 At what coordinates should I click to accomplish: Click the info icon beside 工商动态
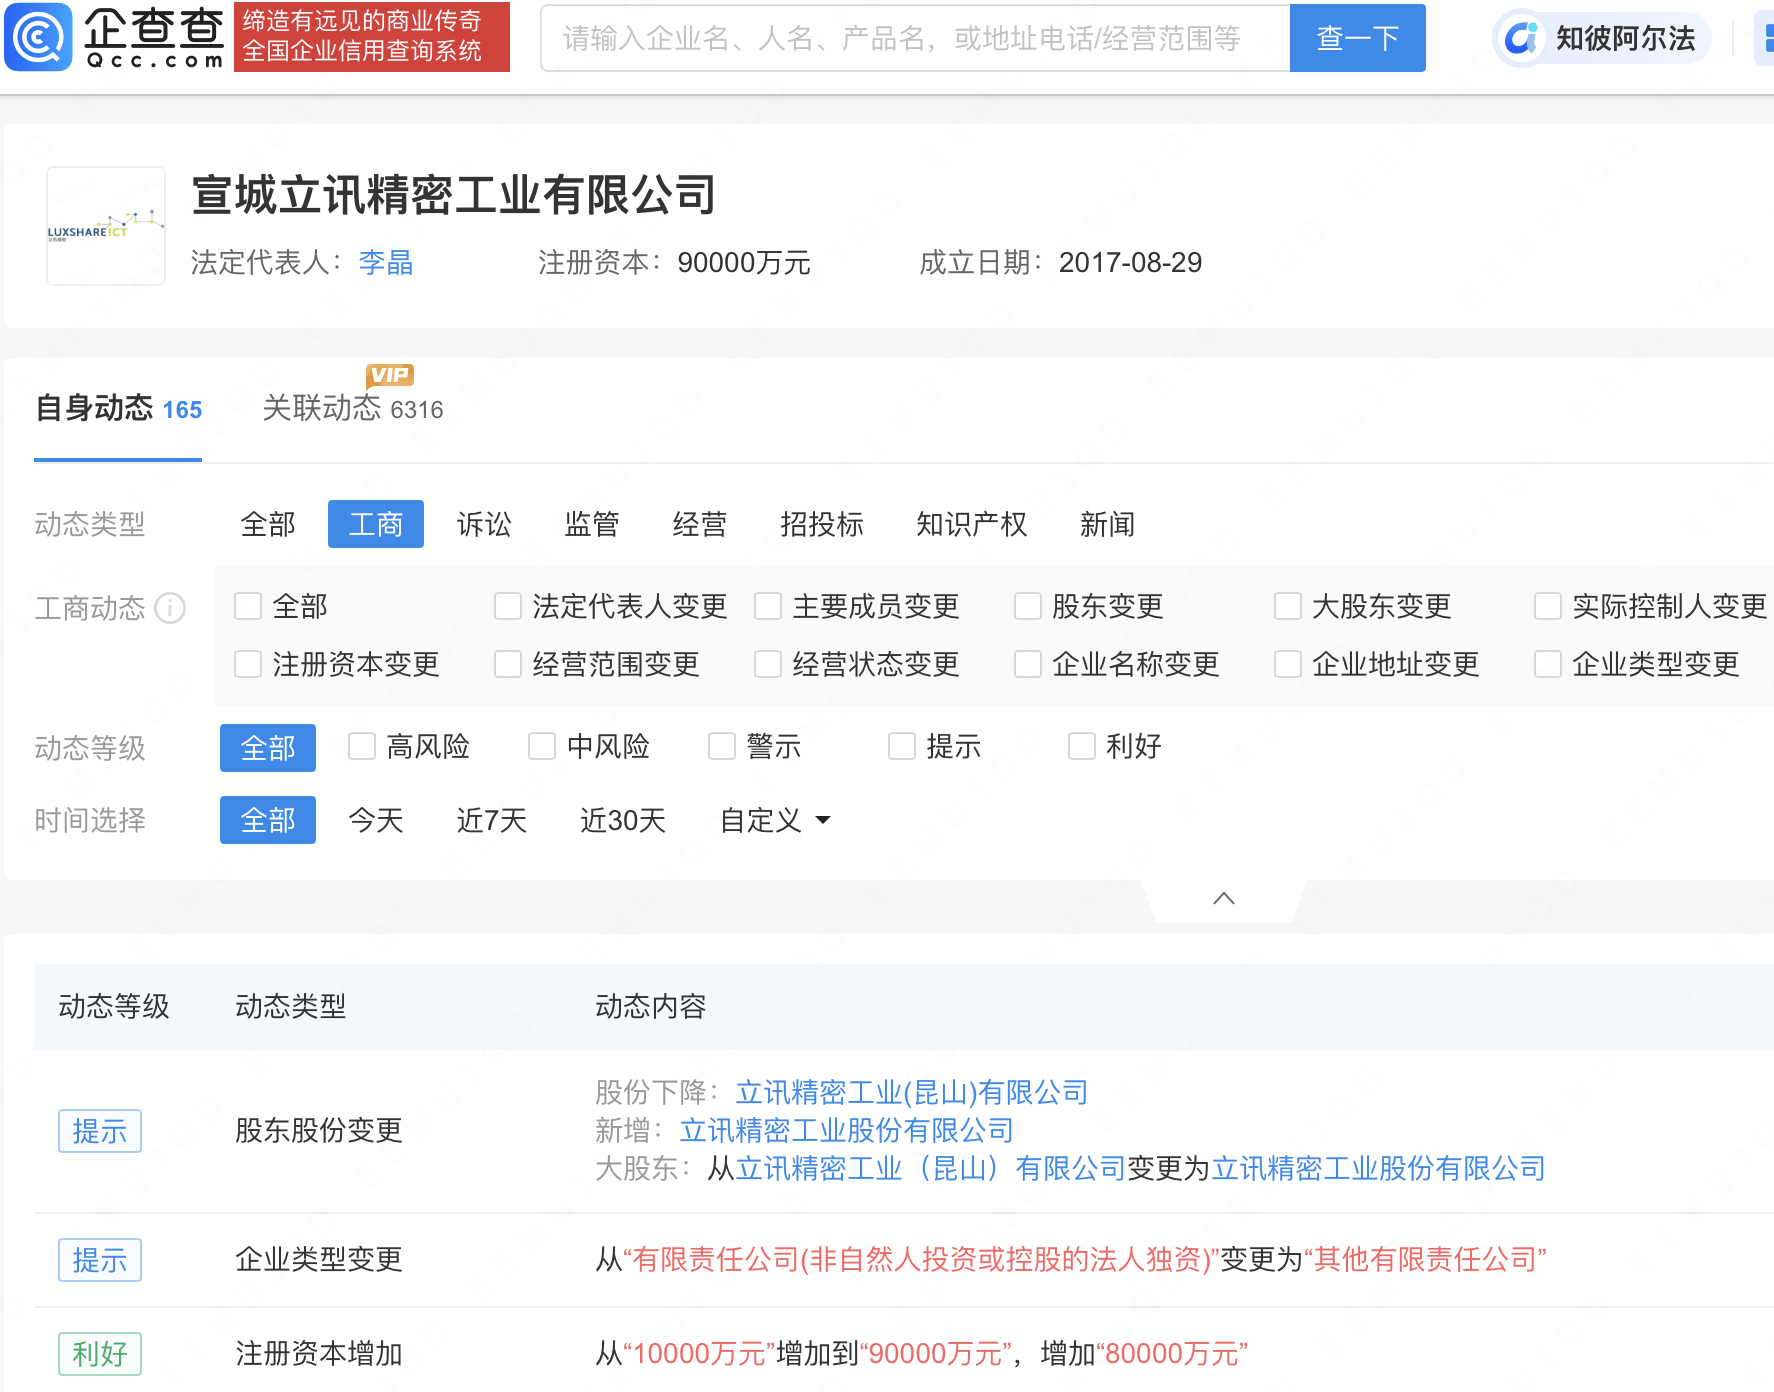coord(170,608)
